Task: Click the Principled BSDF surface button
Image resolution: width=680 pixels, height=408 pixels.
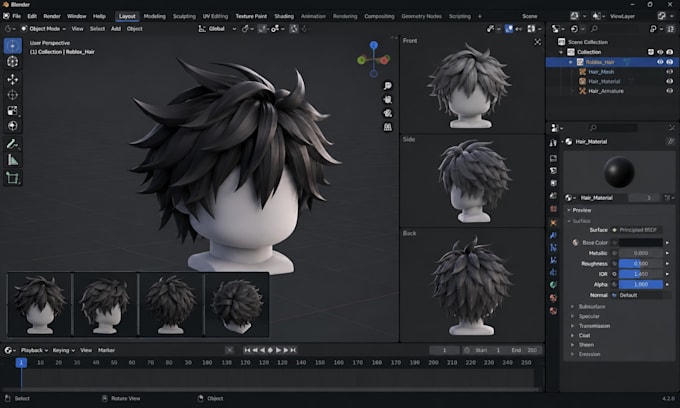Action: 637,230
